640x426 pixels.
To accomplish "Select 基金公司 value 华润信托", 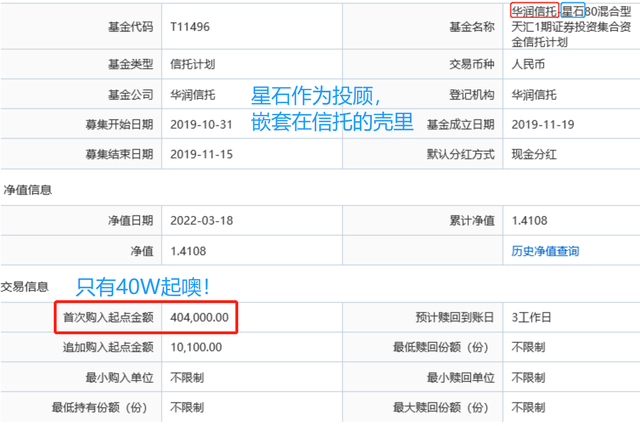I will click(193, 95).
